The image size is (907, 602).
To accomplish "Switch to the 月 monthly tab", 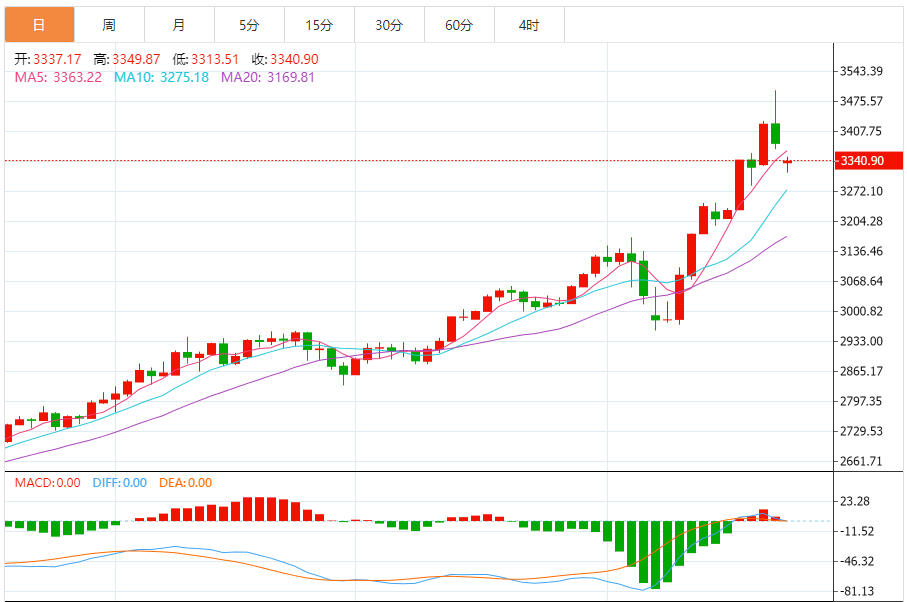I will [x=179, y=25].
